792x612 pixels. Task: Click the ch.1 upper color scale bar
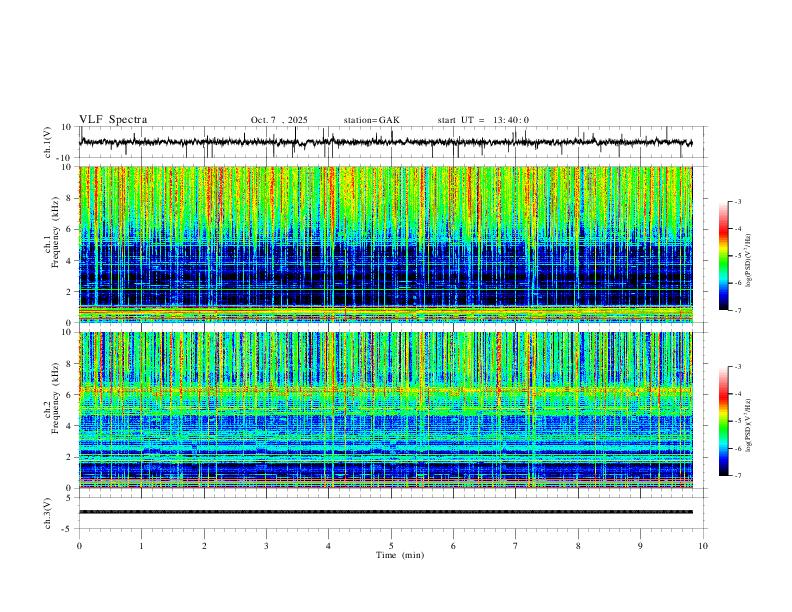(x=723, y=256)
